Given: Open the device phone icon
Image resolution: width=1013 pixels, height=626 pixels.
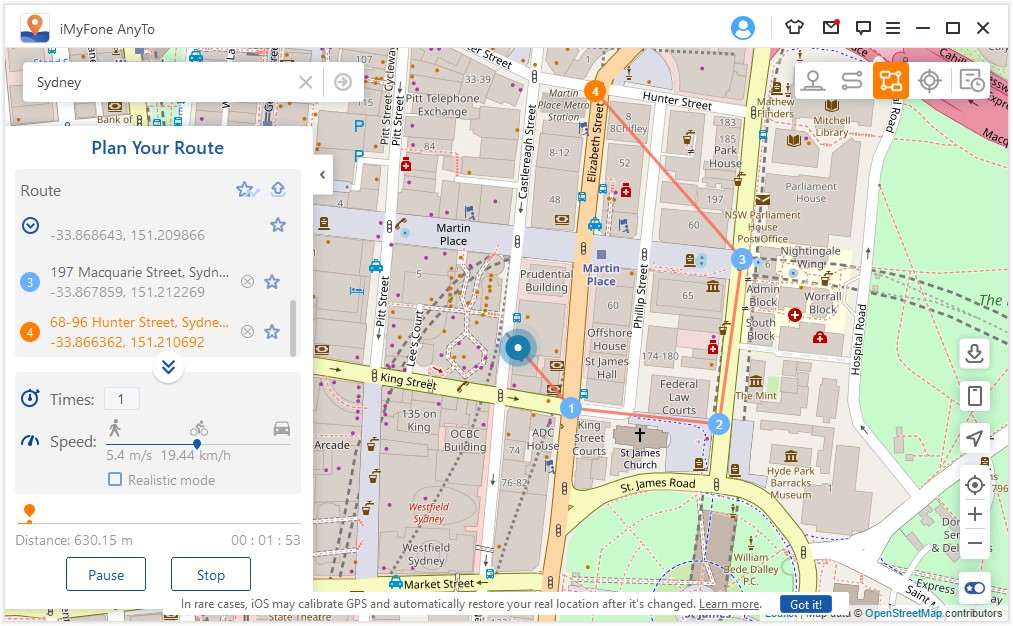Looking at the screenshot, I should [x=974, y=395].
